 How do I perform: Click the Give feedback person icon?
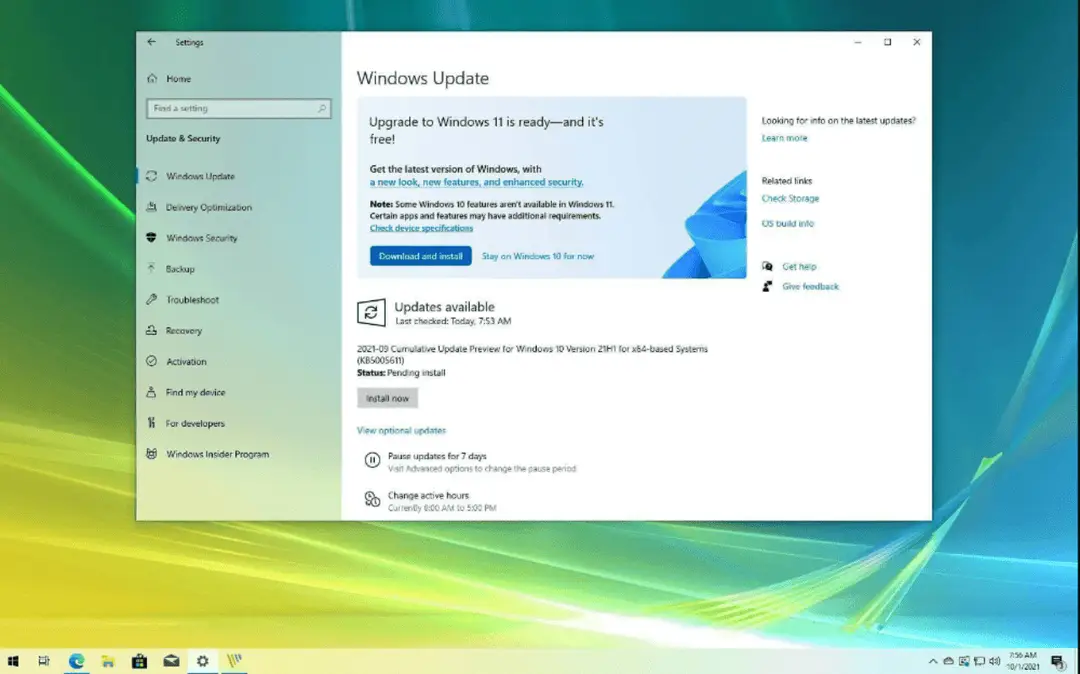click(x=767, y=286)
